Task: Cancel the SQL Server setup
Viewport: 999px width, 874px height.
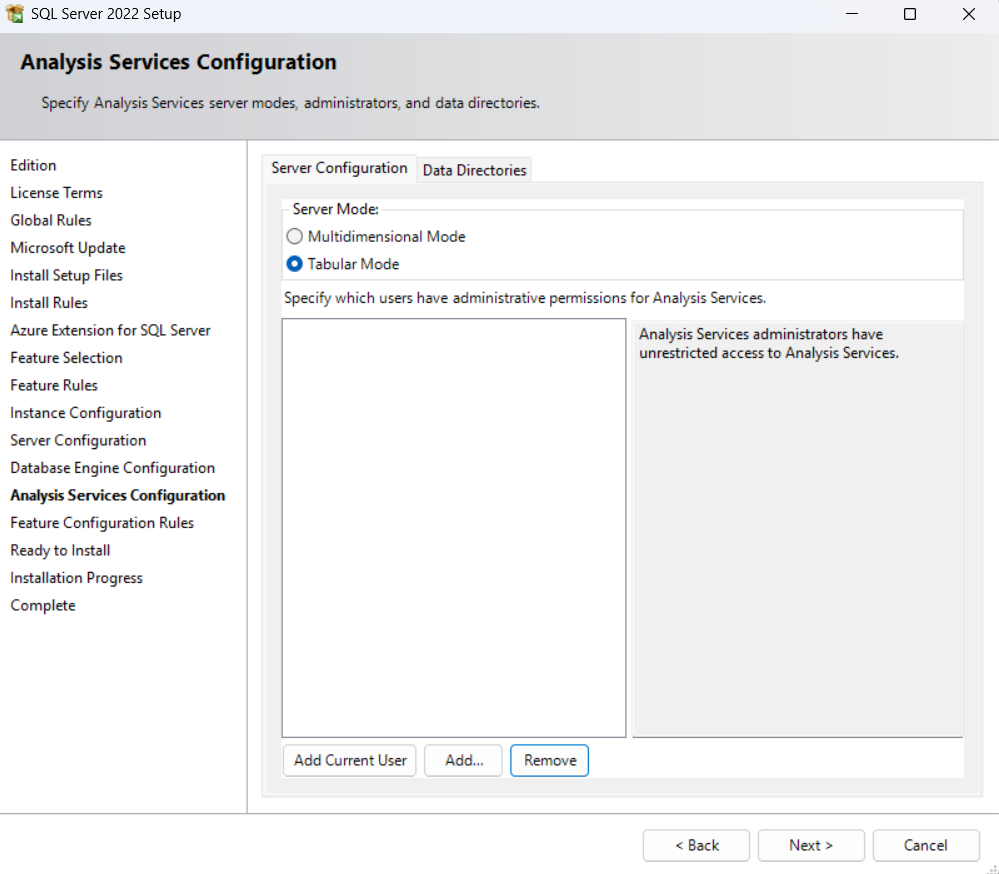Action: coord(925,845)
